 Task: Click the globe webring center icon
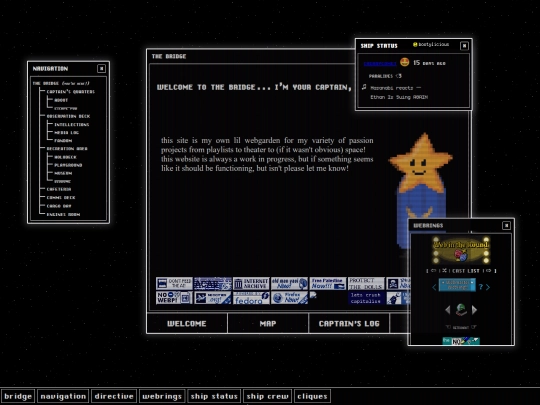(461, 310)
